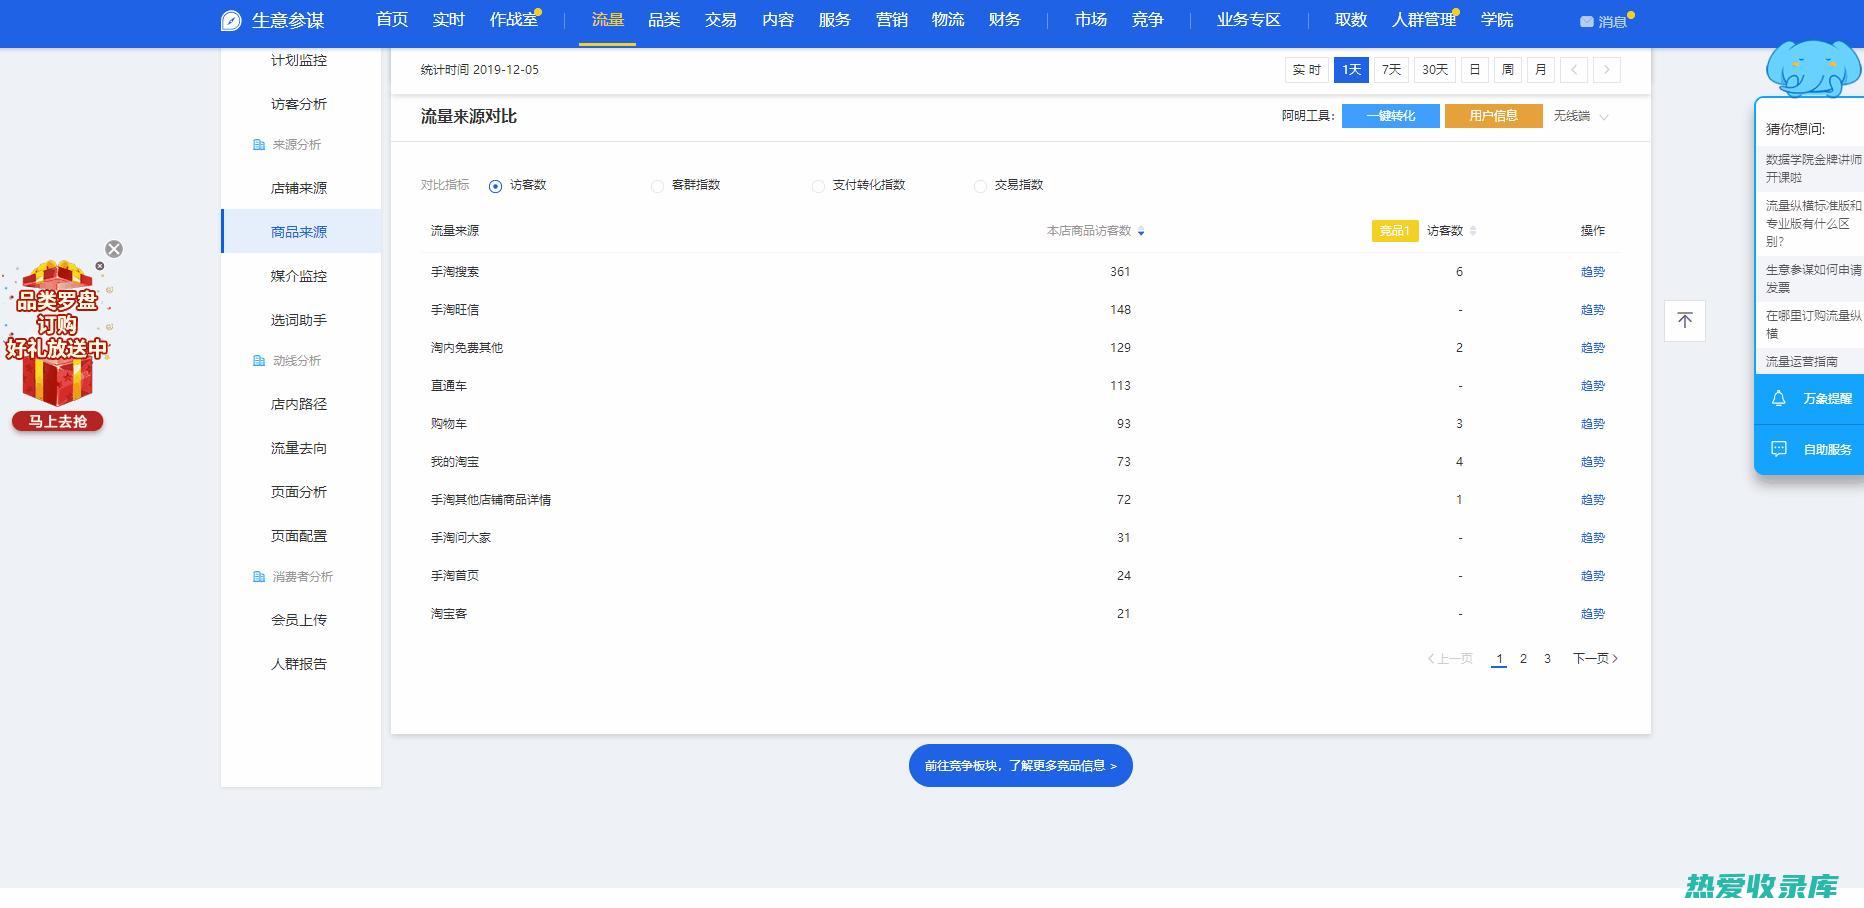The width and height of the screenshot is (1864, 908).
Task: Open 人群报告 in sidebar
Action: pos(299,664)
